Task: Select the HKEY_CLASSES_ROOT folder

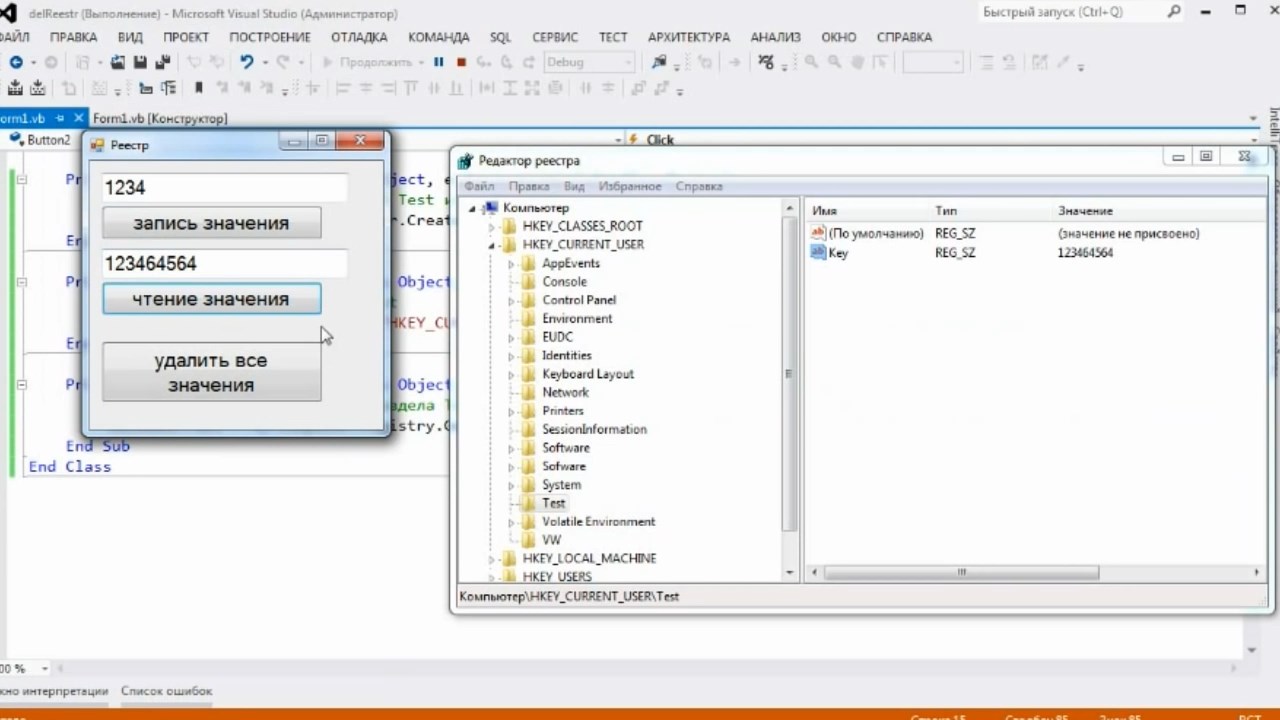Action: 573,226
